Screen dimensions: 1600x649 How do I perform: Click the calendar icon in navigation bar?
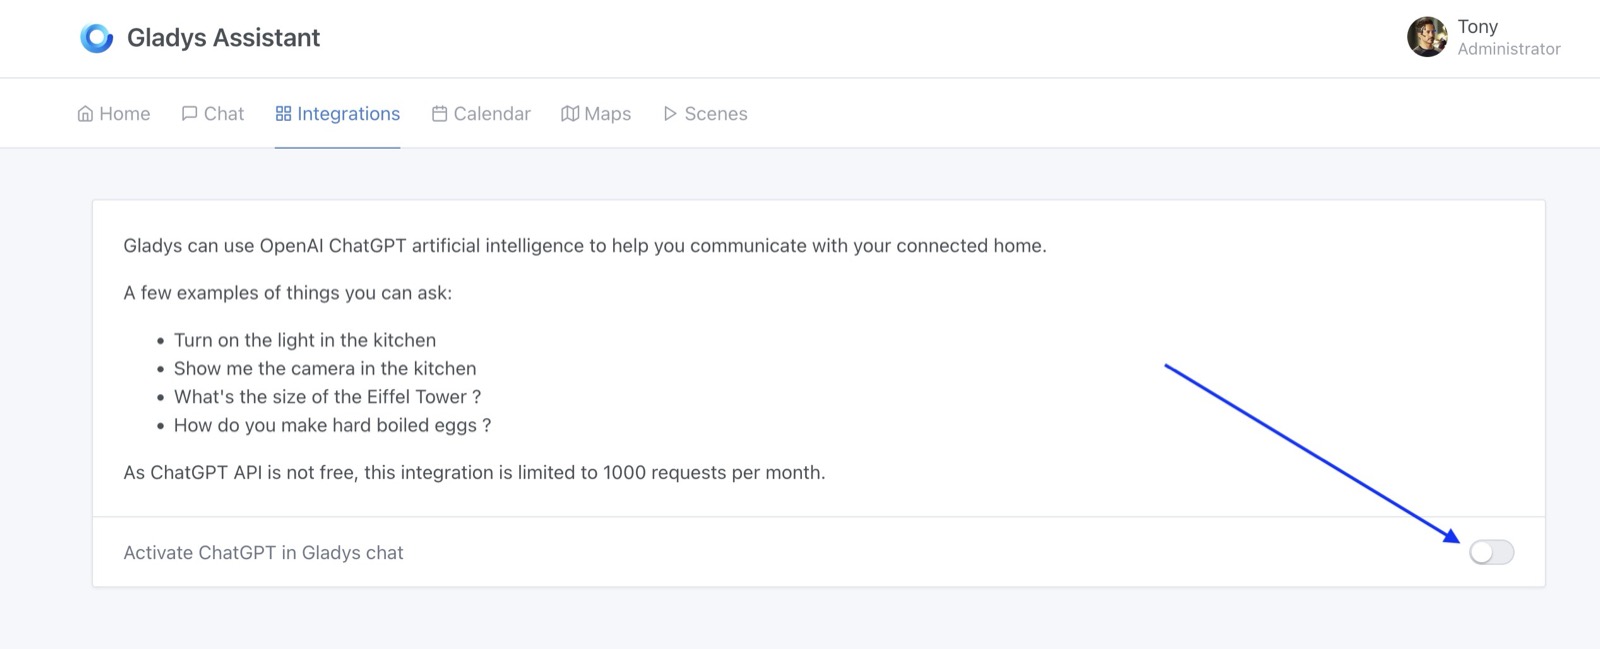click(x=439, y=114)
